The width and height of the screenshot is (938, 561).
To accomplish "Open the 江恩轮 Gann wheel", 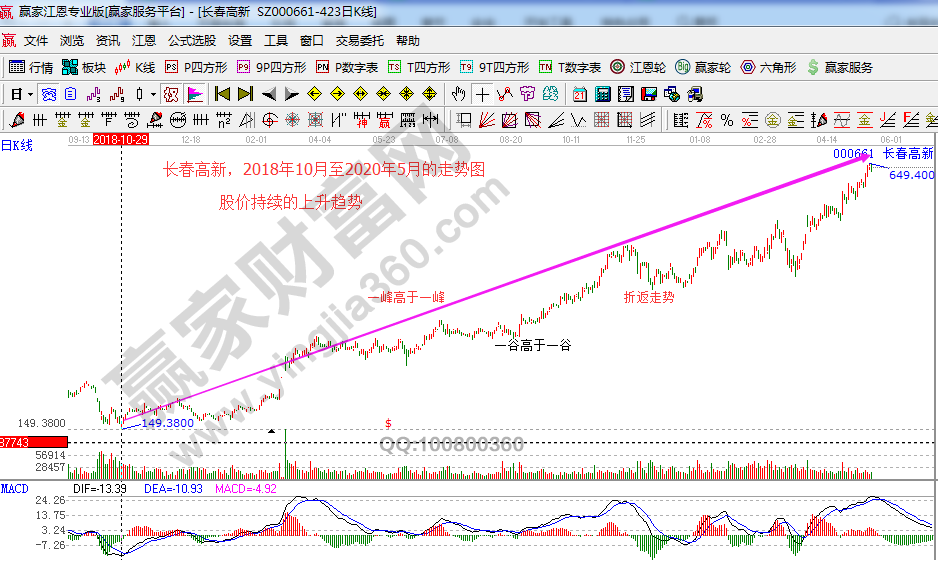I will [638, 68].
